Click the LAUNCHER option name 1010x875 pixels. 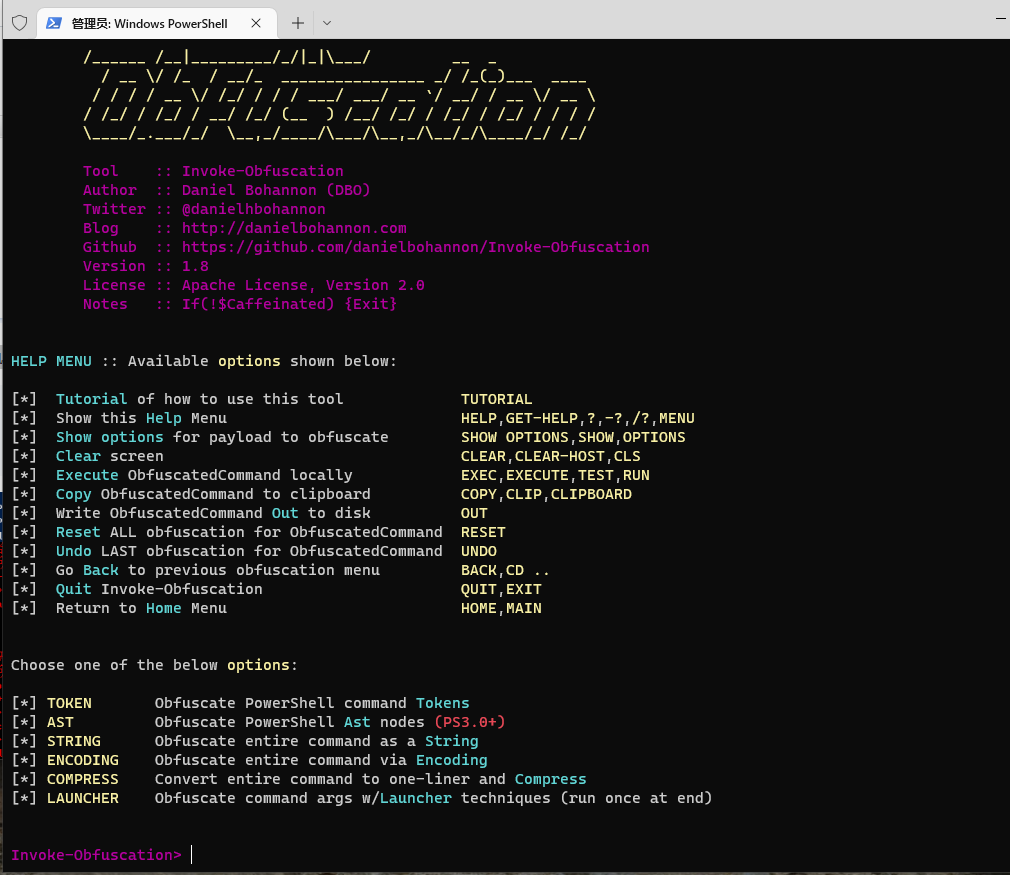point(82,798)
